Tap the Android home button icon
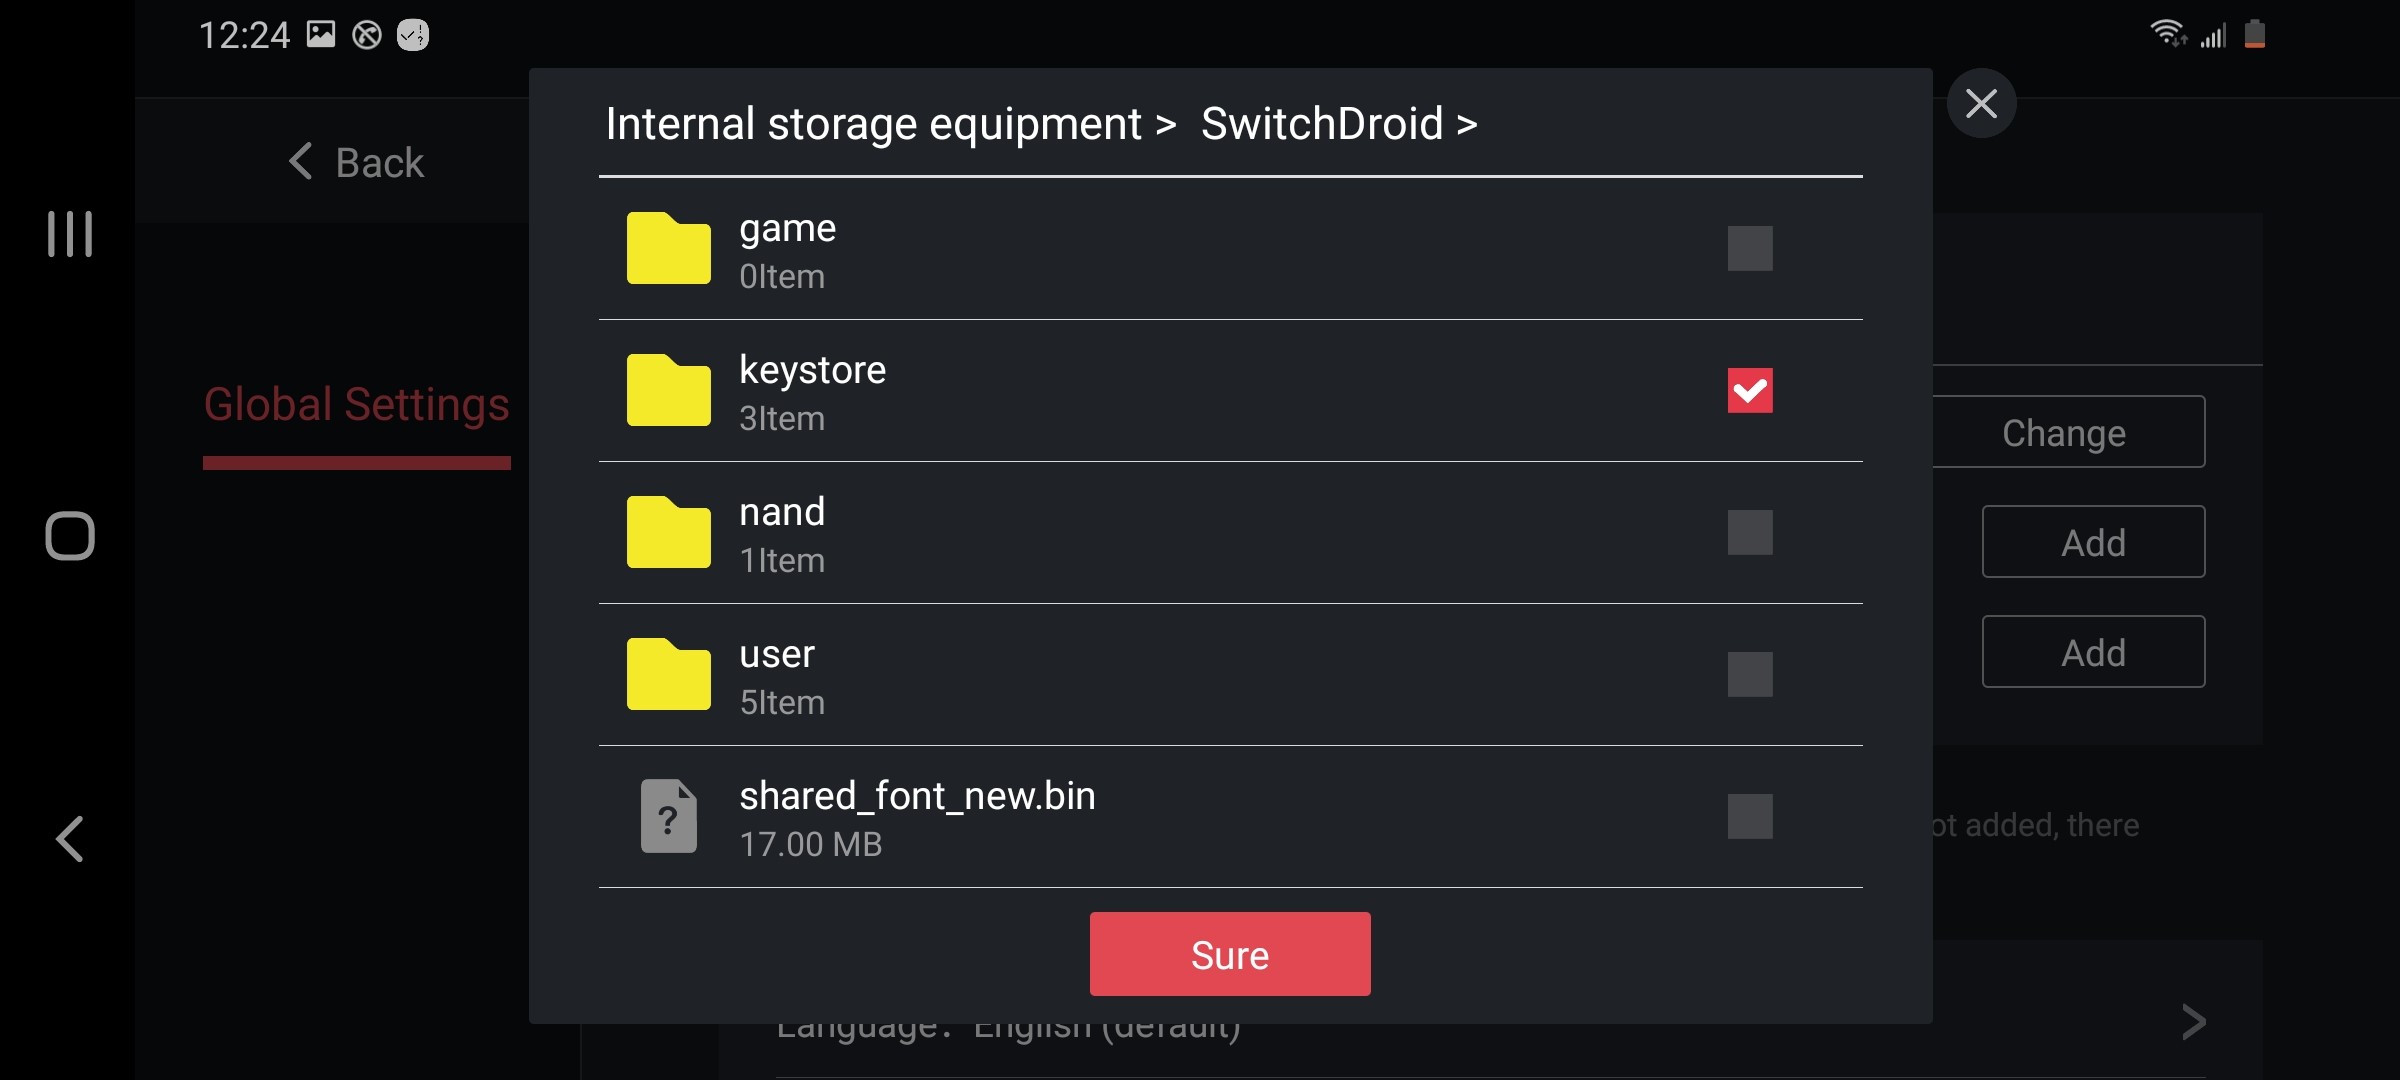The height and width of the screenshot is (1080, 2400). click(70, 536)
